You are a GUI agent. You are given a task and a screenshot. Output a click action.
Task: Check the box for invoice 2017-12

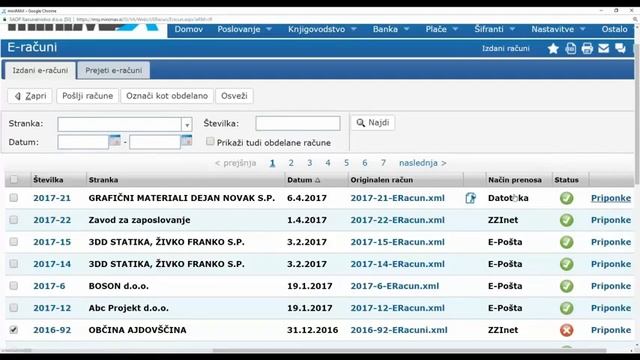[14, 307]
